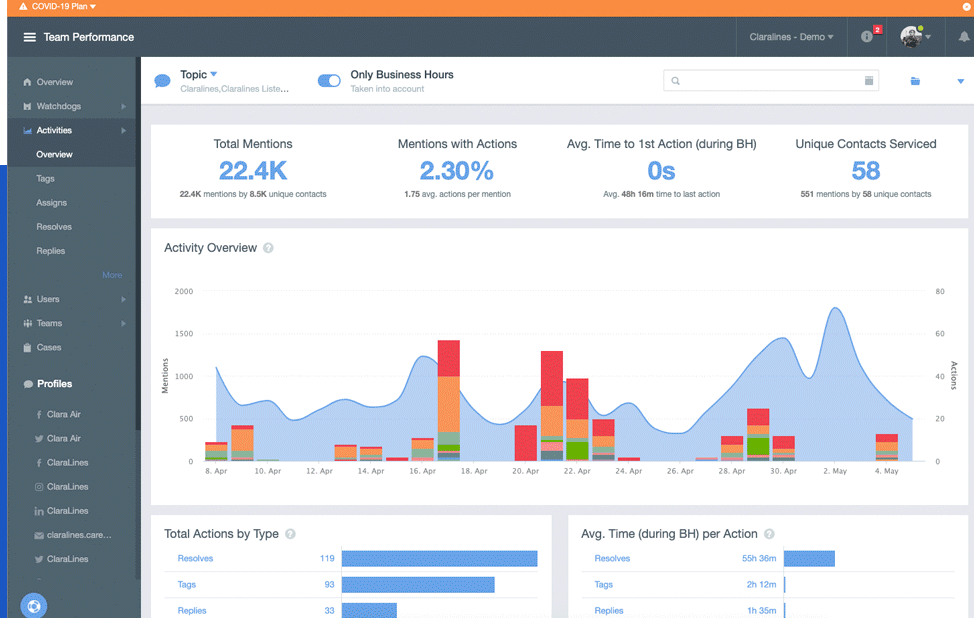The height and width of the screenshot is (618, 974).
Task: Open the COVID-19 Plan dropdown
Action: coord(63,6)
